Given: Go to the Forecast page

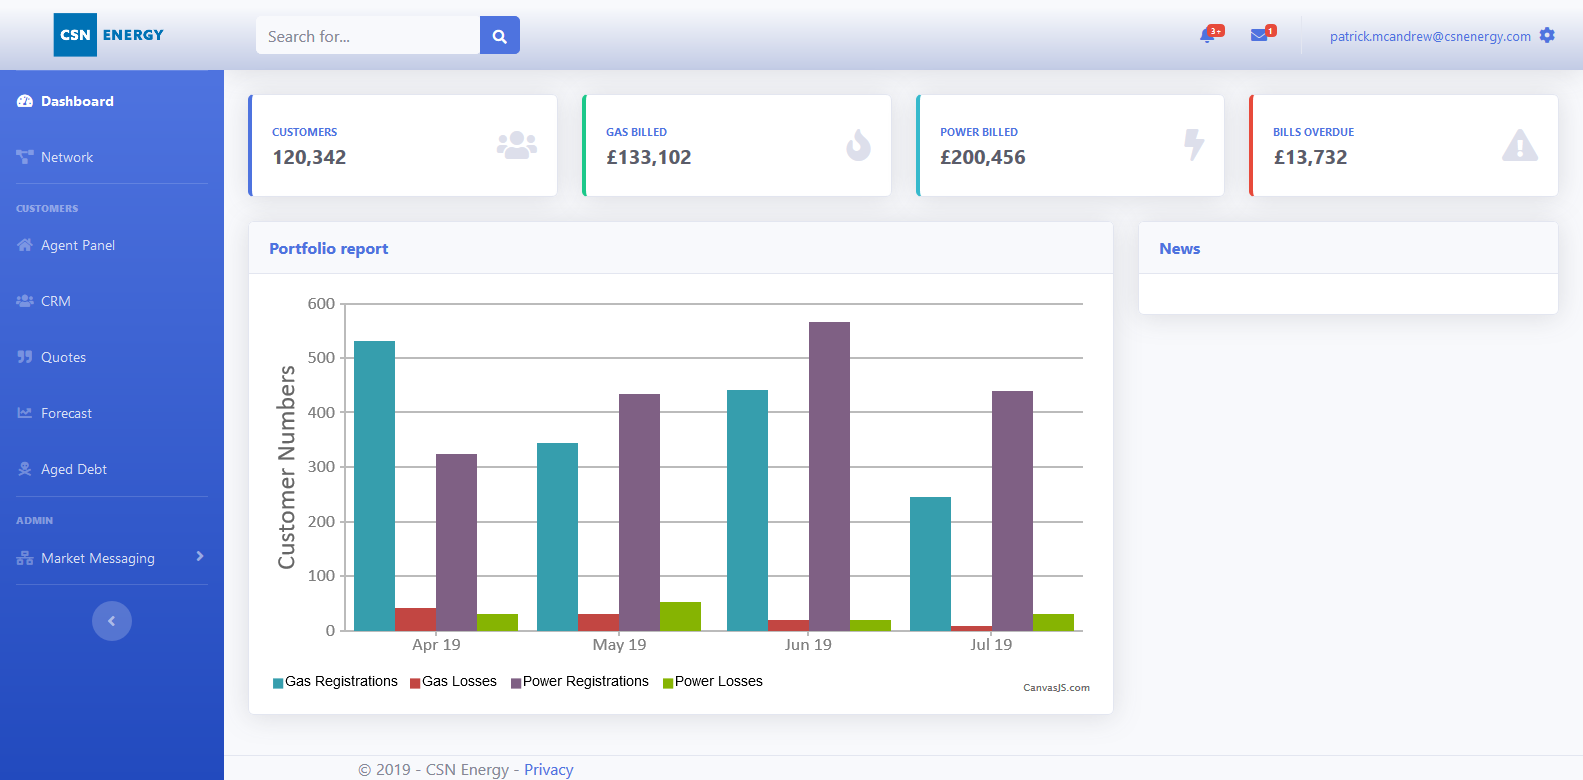Looking at the screenshot, I should [66, 413].
